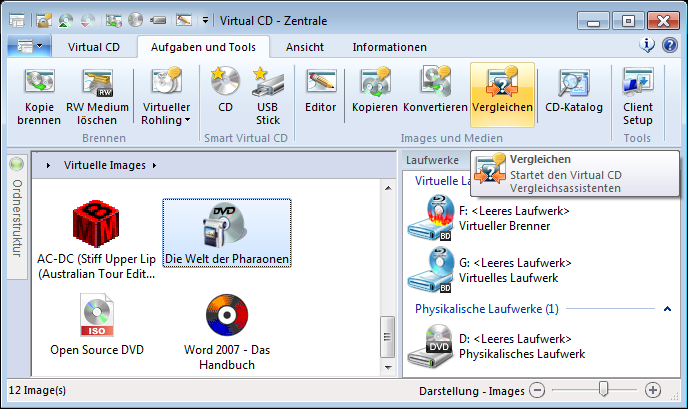Screen dimensions: 688x409
Task: Click the green-arrow insert disc quick icon
Action: (x=66, y=20)
